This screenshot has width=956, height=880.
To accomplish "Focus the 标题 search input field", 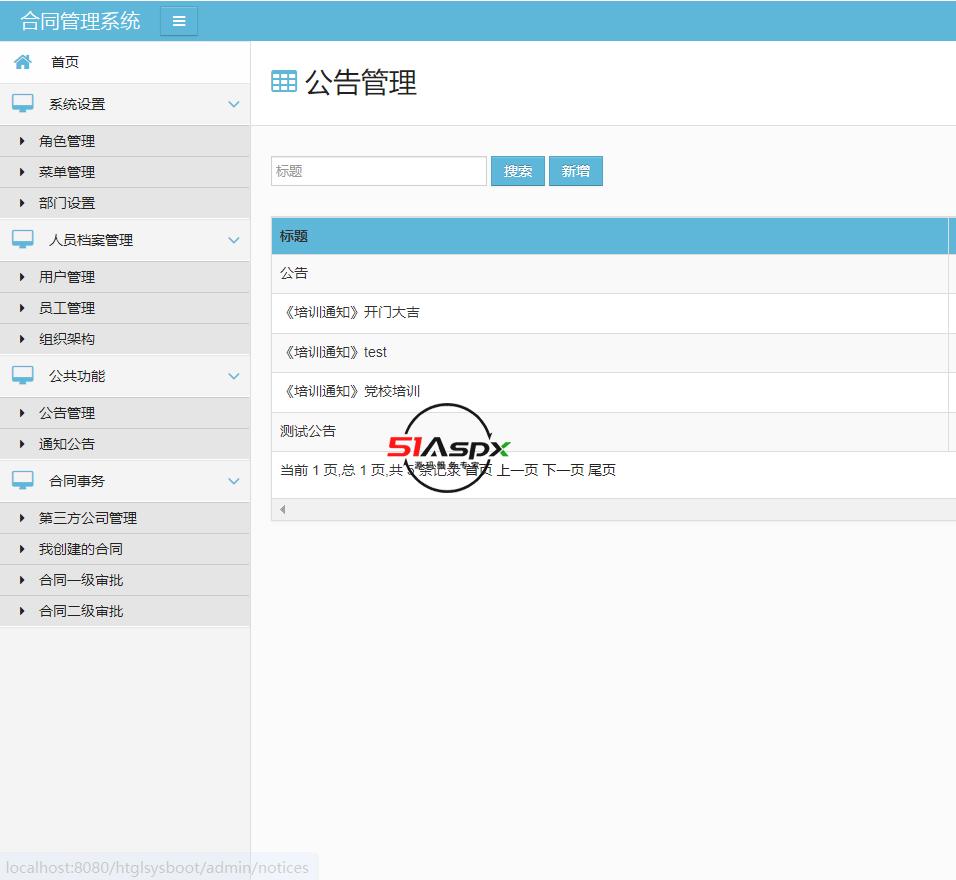I will (379, 171).
